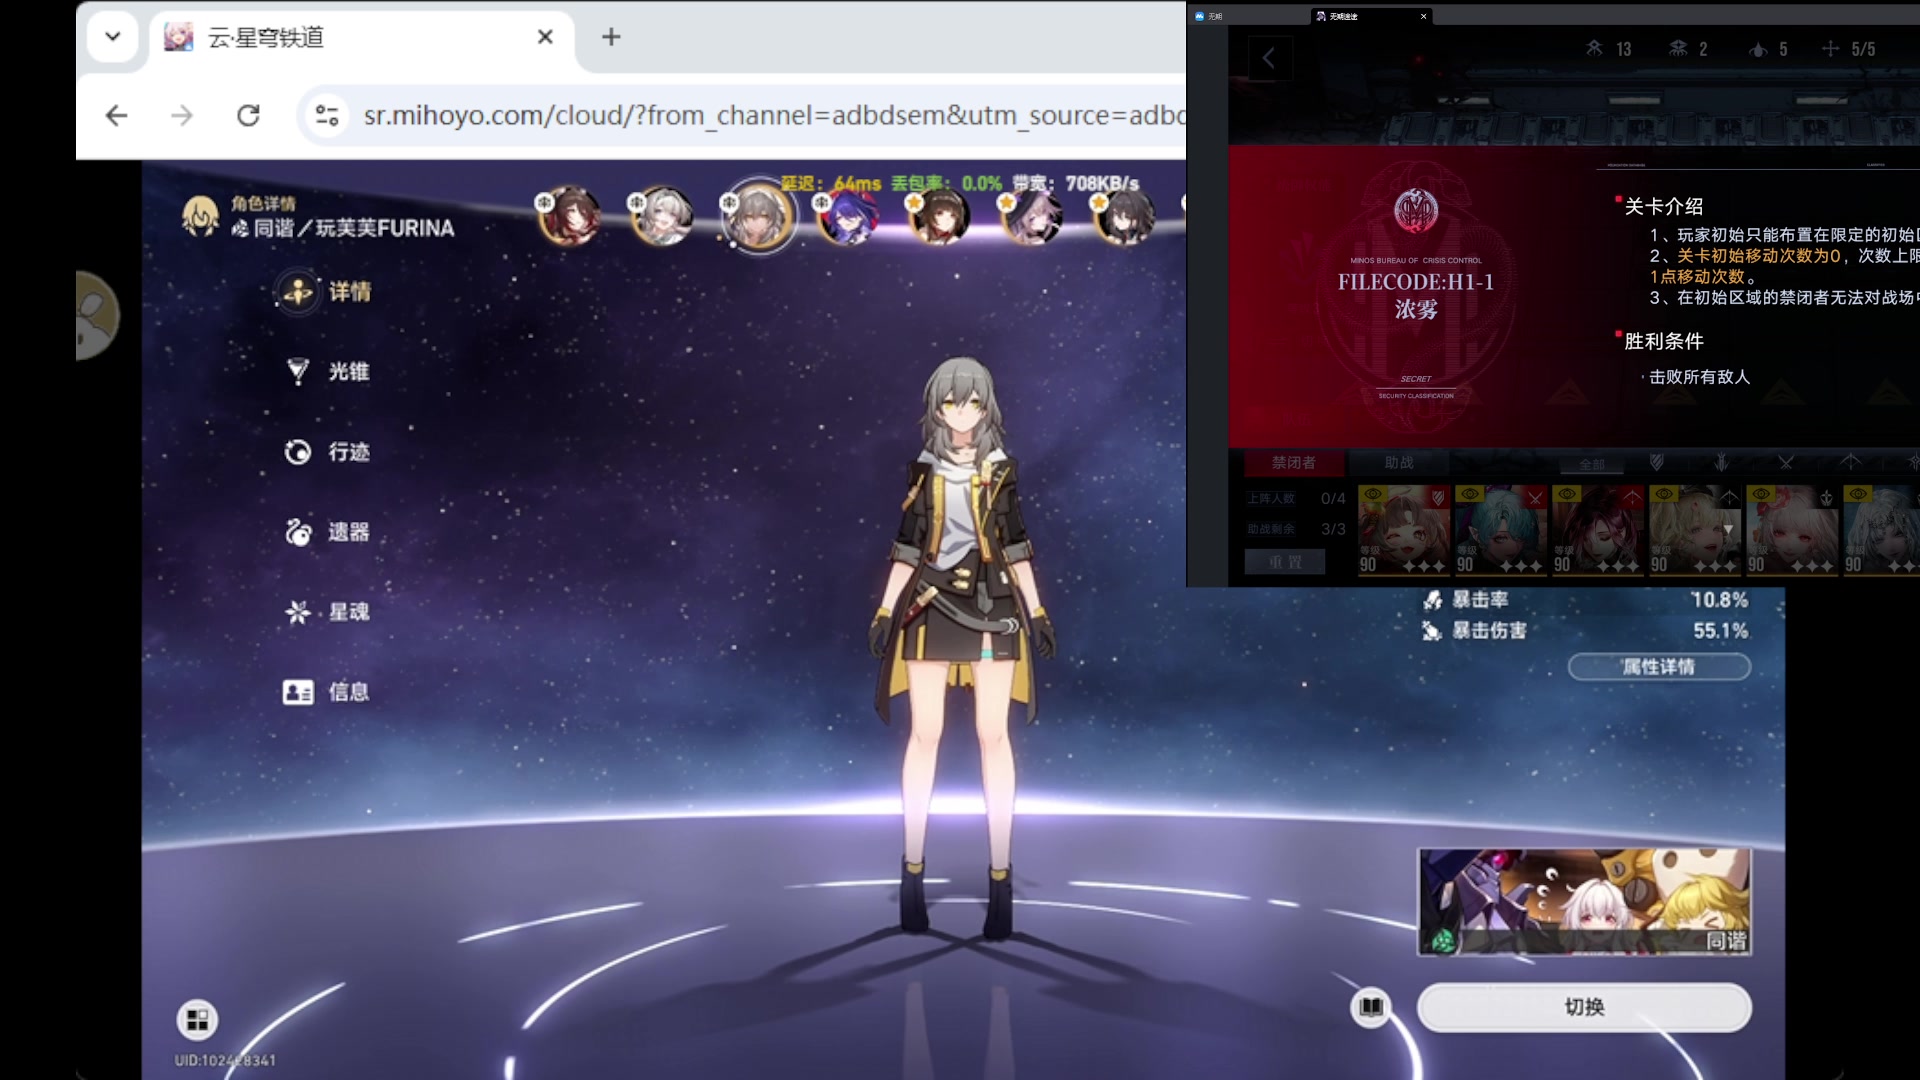Open 光锥 light cone section

coord(326,372)
